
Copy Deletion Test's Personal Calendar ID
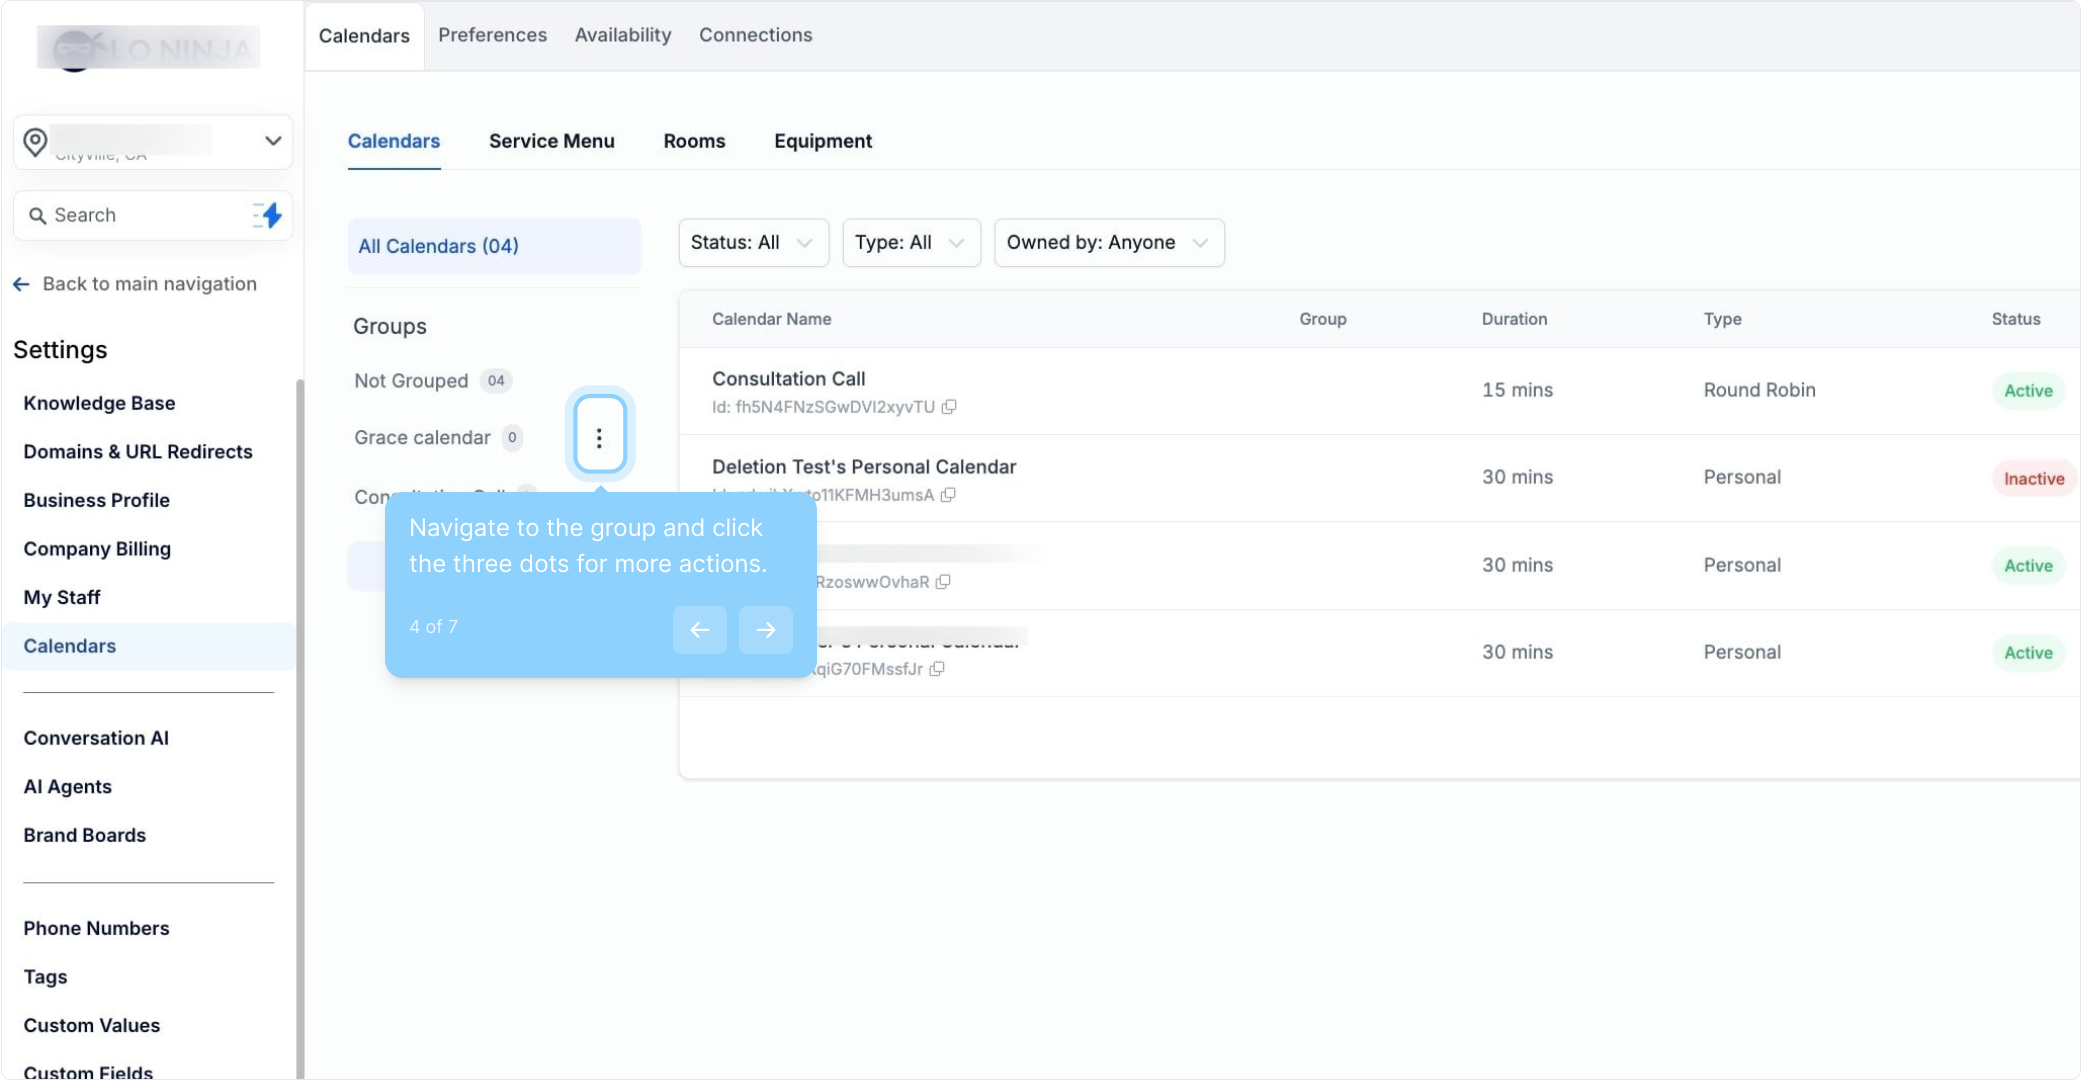pyautogui.click(x=948, y=495)
